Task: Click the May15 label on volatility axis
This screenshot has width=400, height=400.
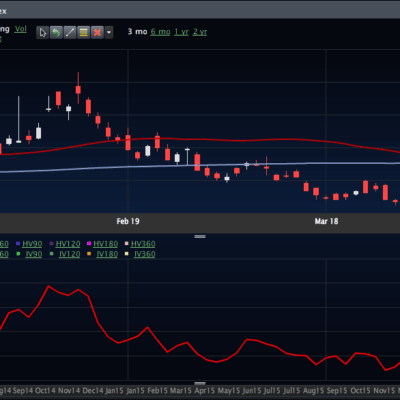Action: click(x=229, y=391)
